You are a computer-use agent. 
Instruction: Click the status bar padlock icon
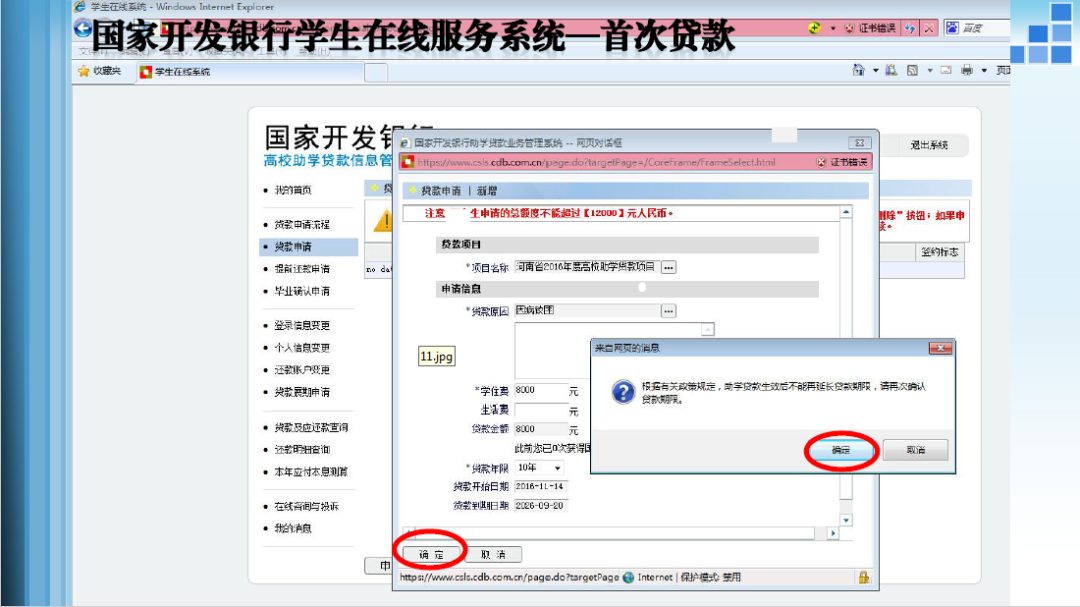[864, 577]
